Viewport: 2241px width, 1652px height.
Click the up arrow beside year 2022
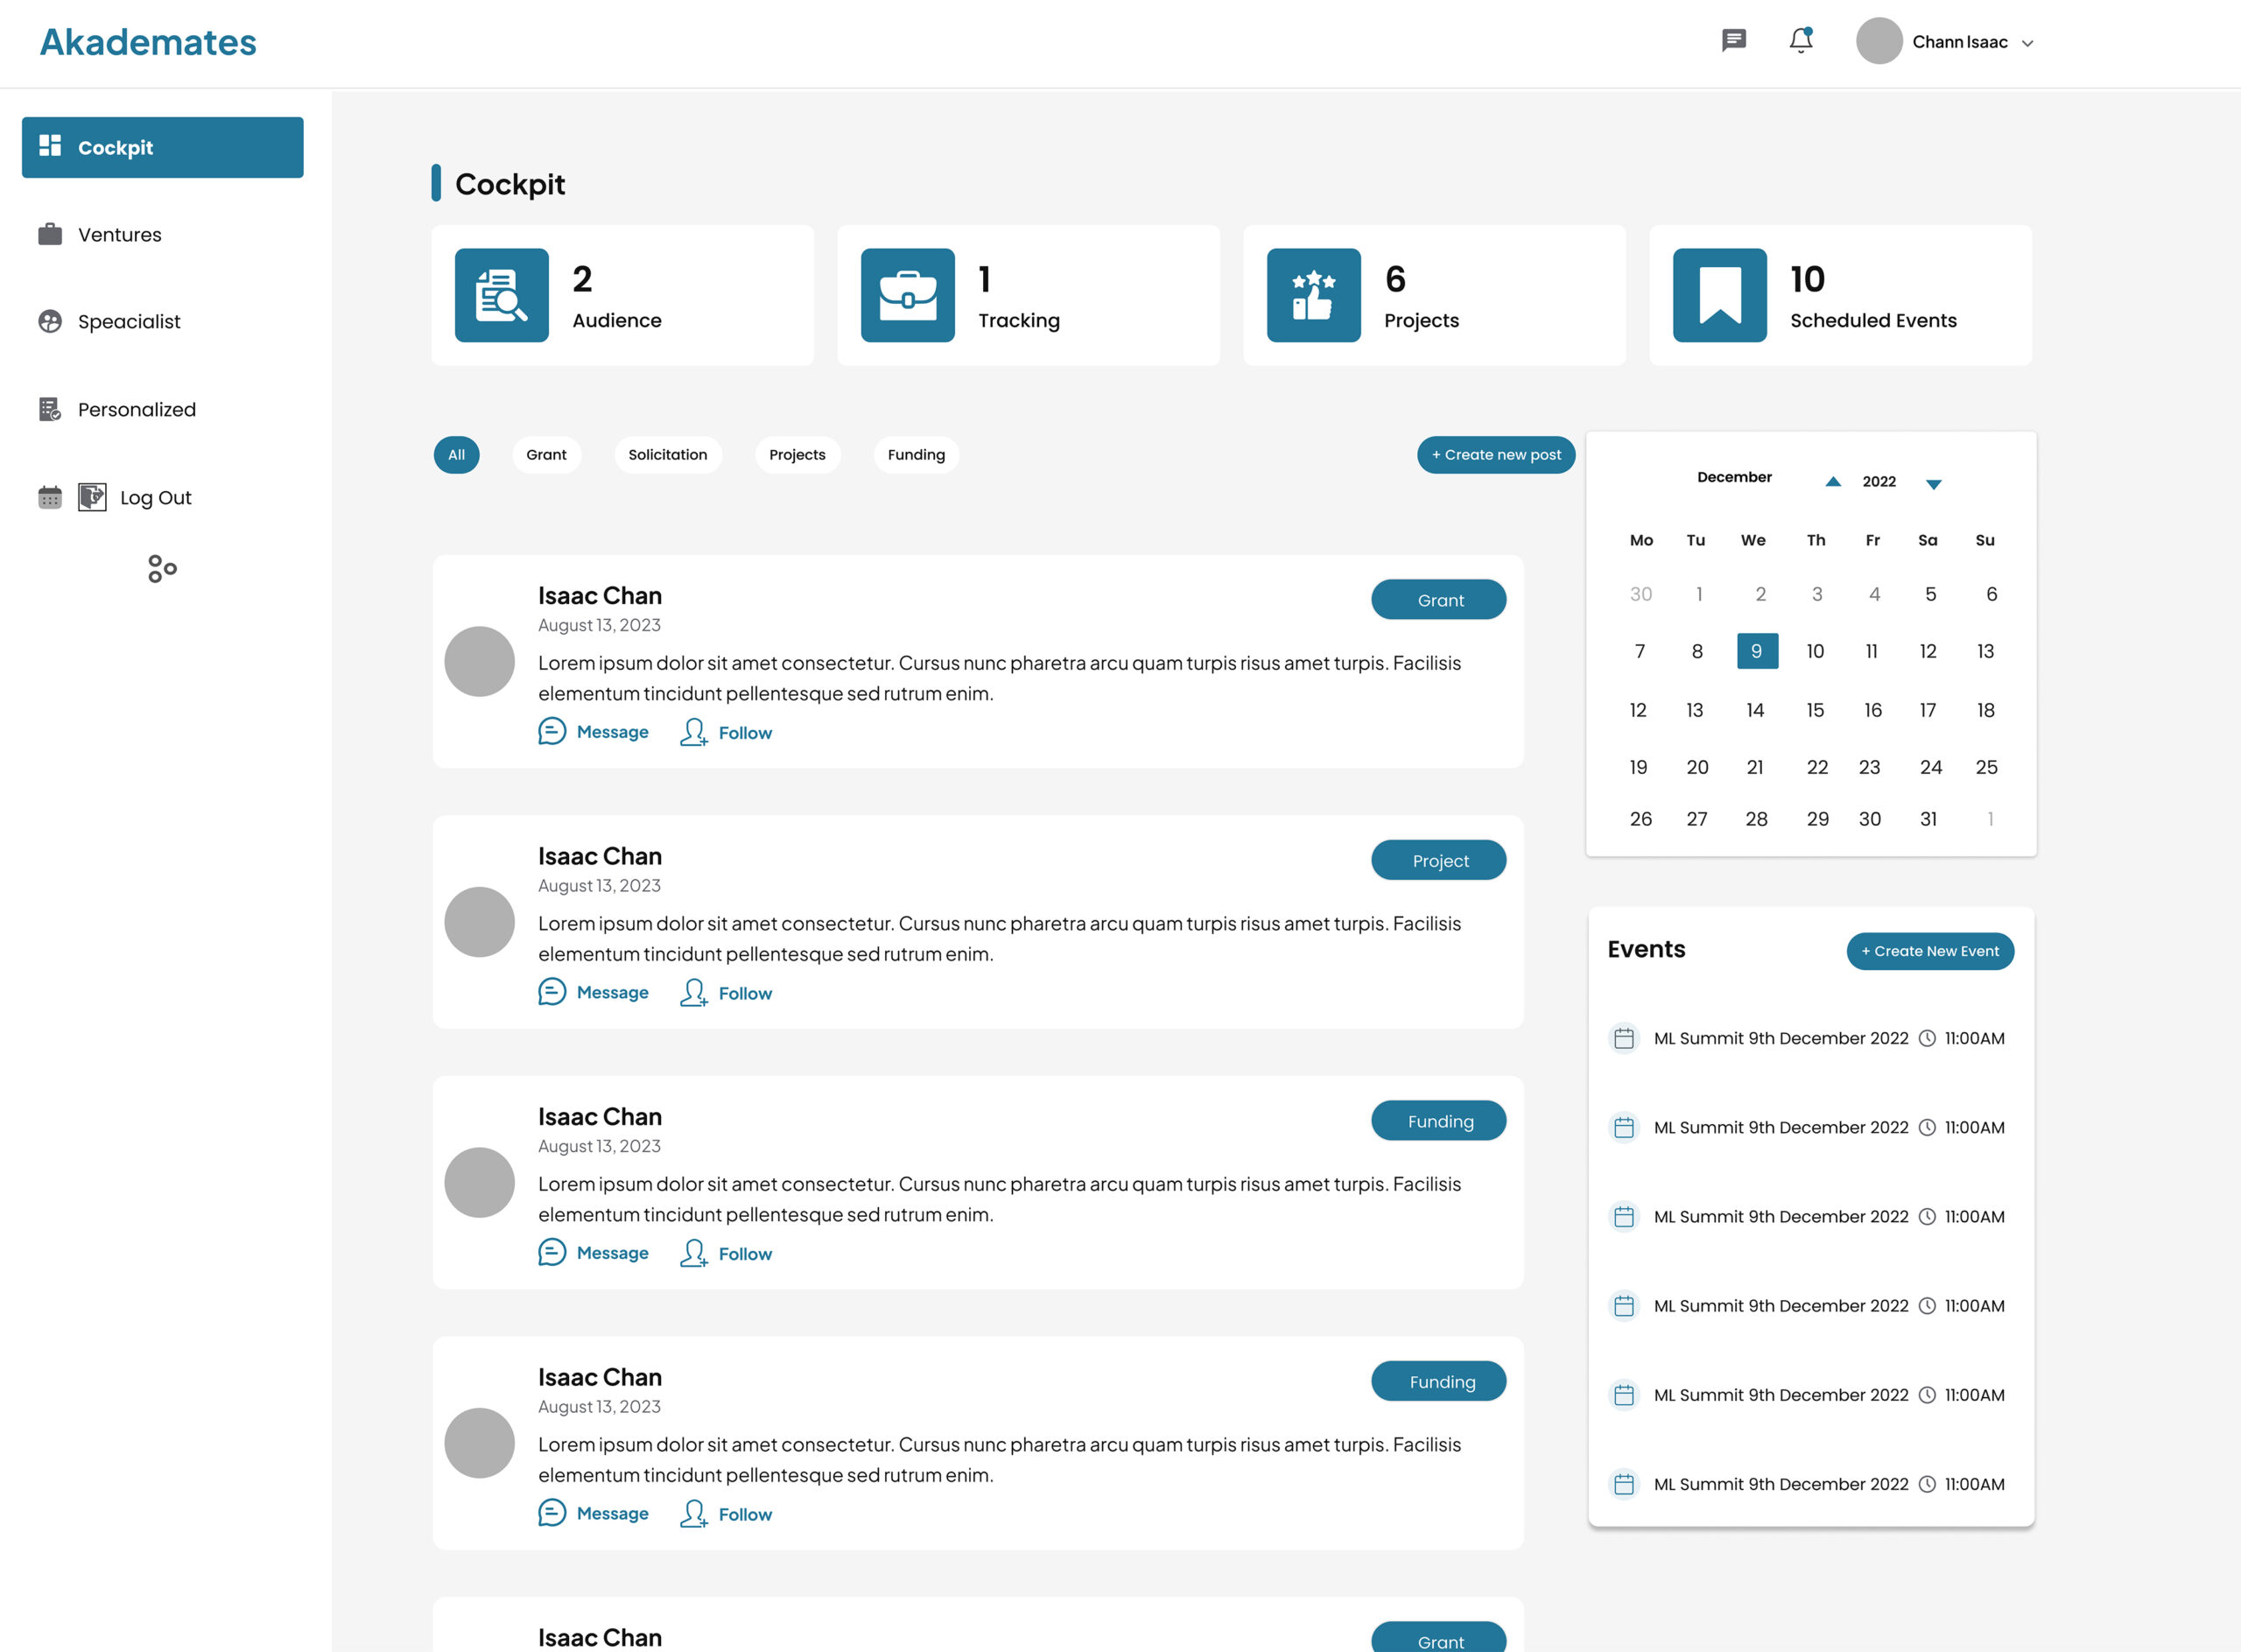click(1833, 482)
